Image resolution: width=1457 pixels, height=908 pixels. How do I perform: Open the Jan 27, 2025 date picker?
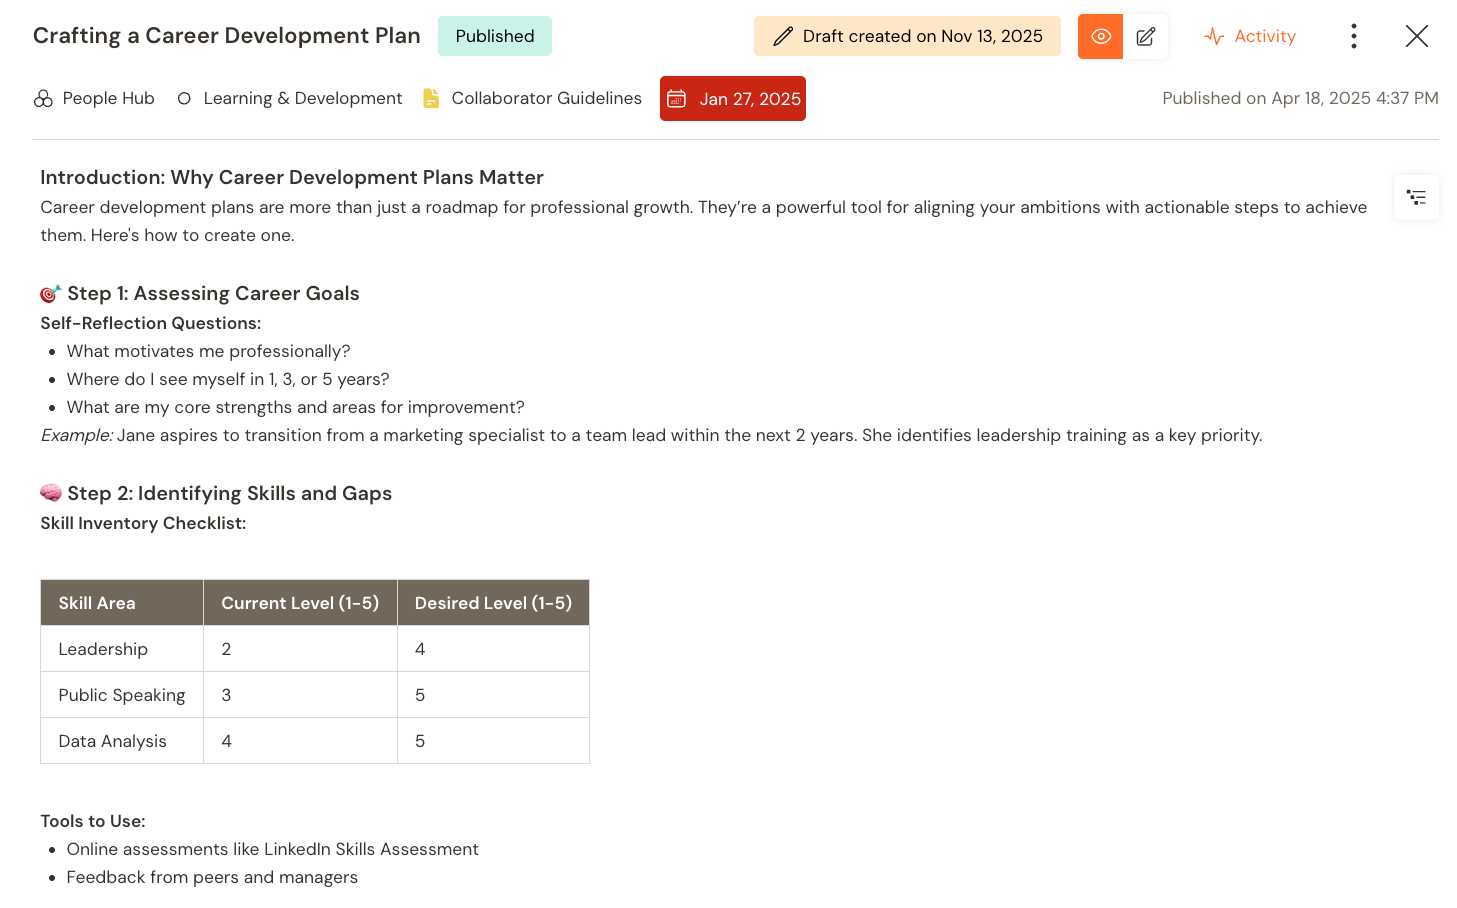coord(732,98)
